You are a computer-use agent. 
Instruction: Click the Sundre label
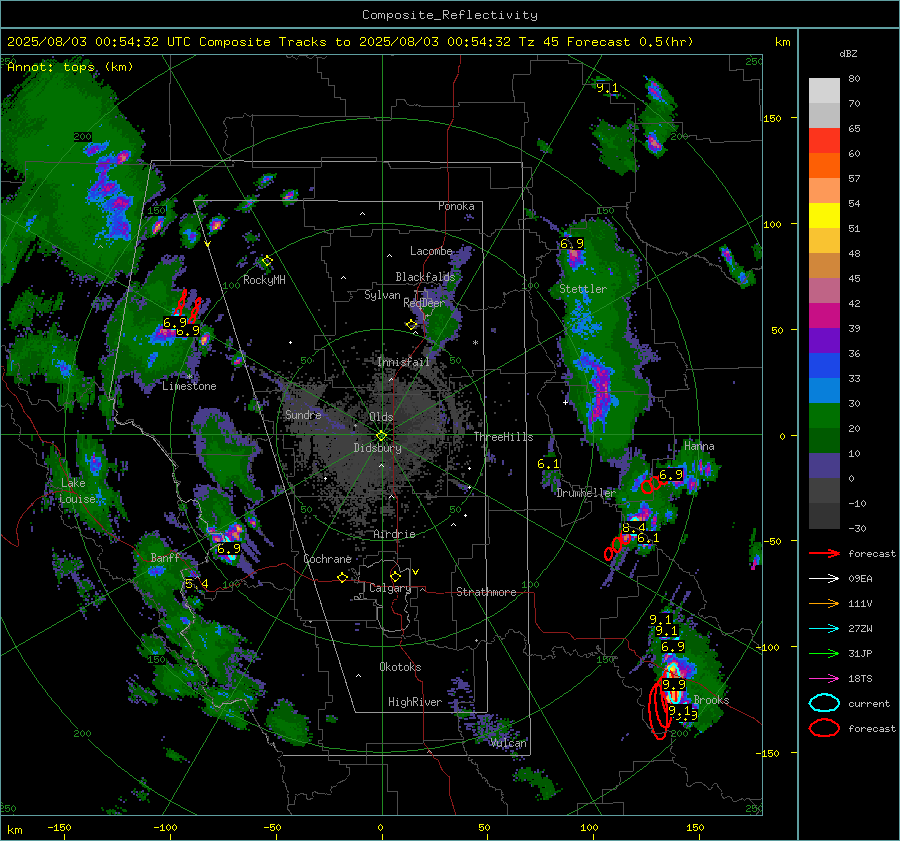tap(303, 415)
